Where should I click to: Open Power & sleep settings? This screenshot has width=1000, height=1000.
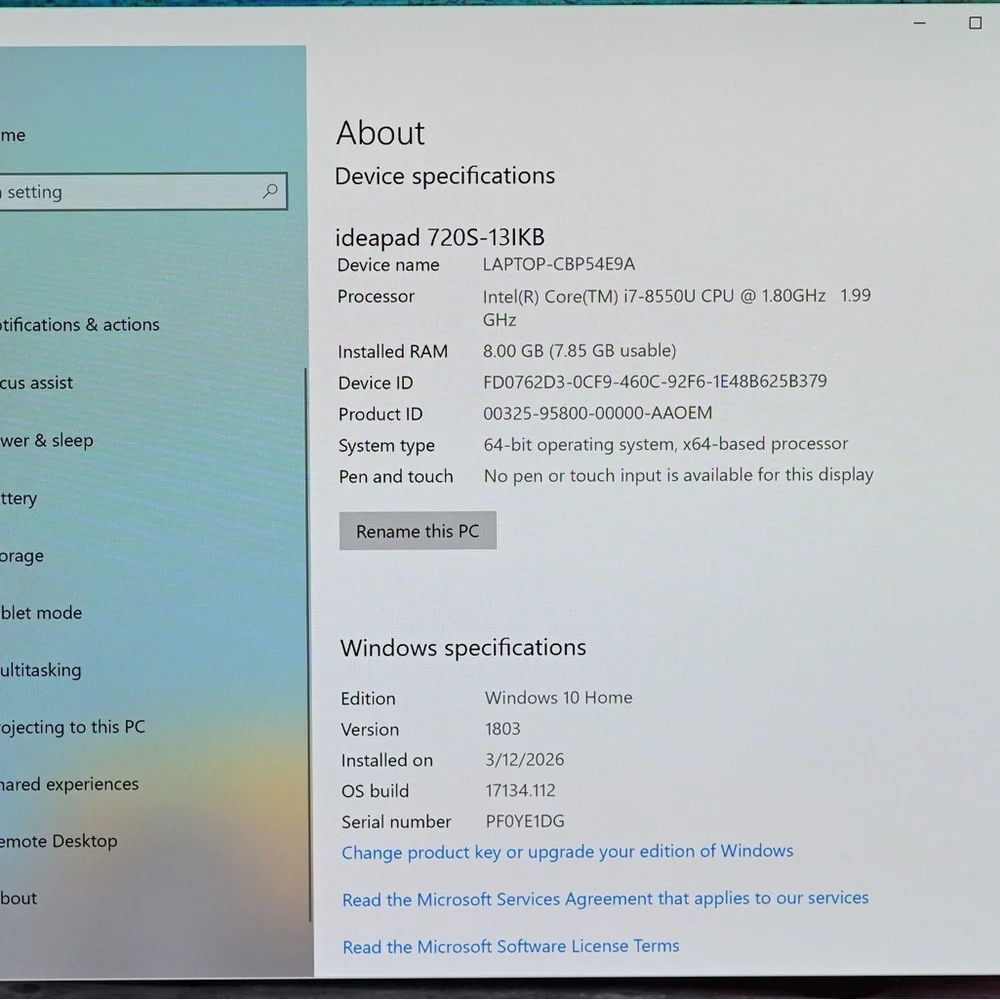(47, 441)
